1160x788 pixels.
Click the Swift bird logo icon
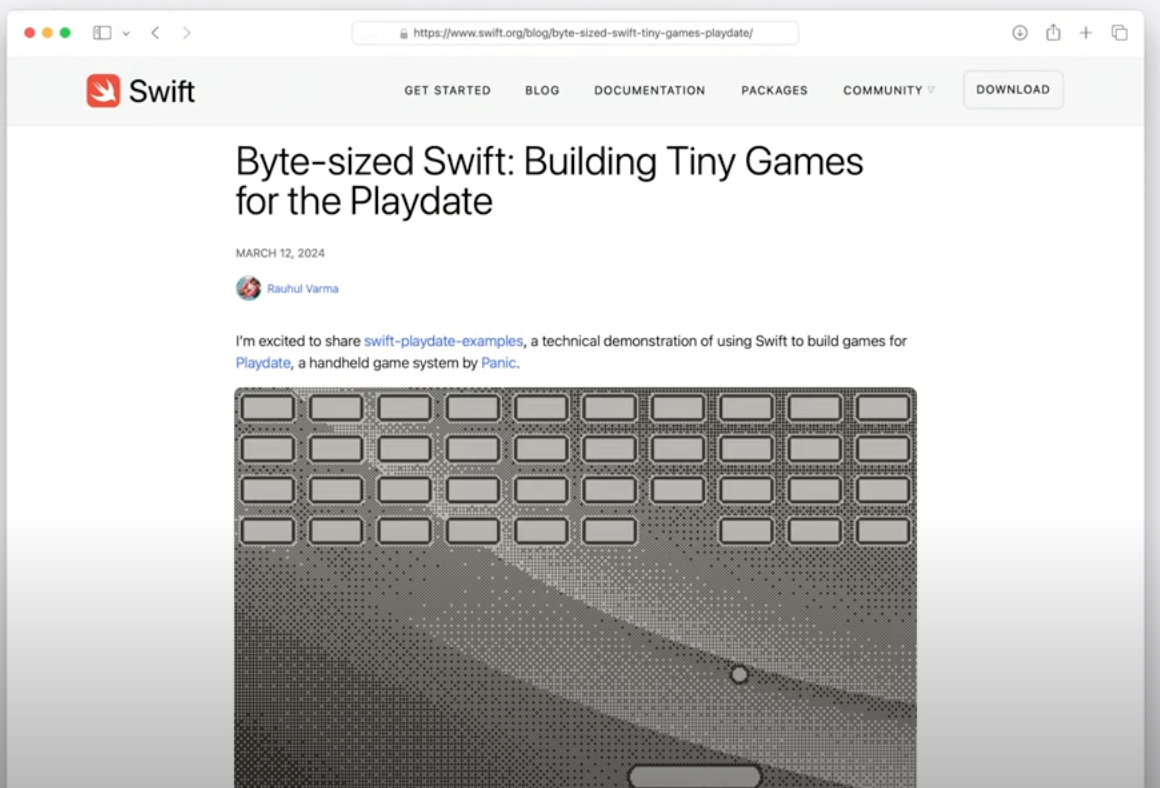103,90
